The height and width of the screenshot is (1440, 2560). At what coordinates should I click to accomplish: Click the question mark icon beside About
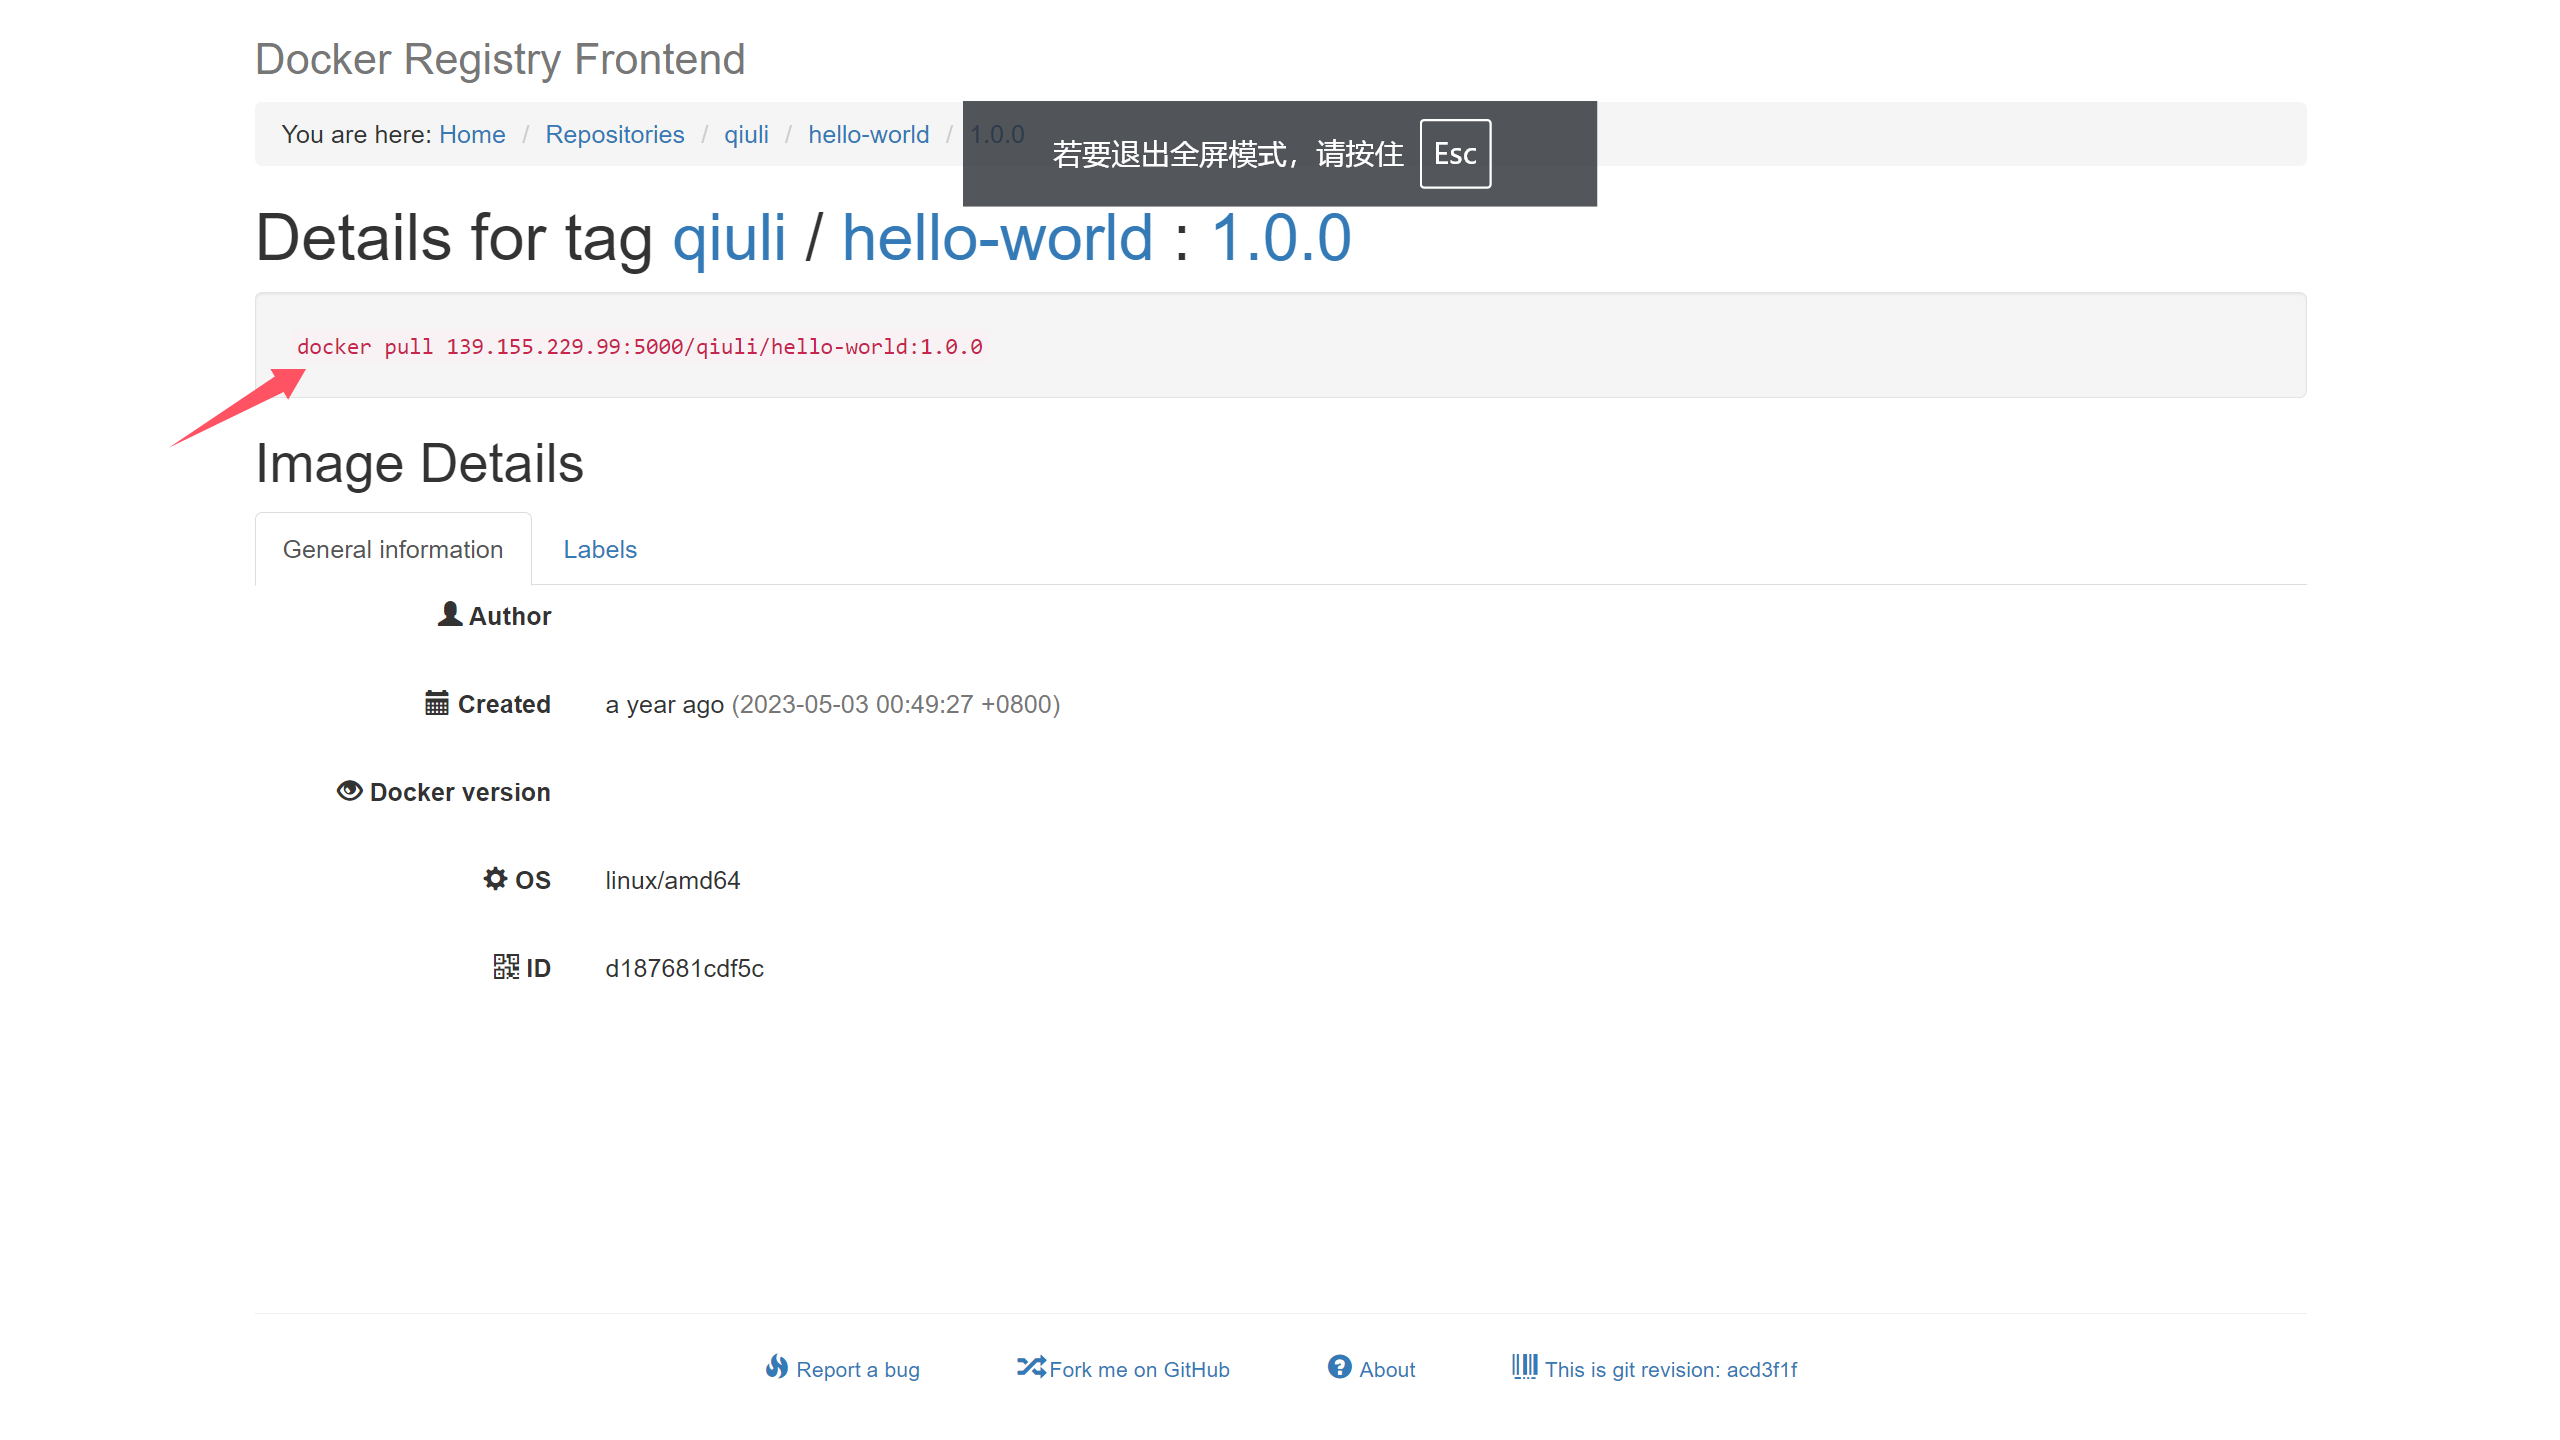click(1340, 1367)
